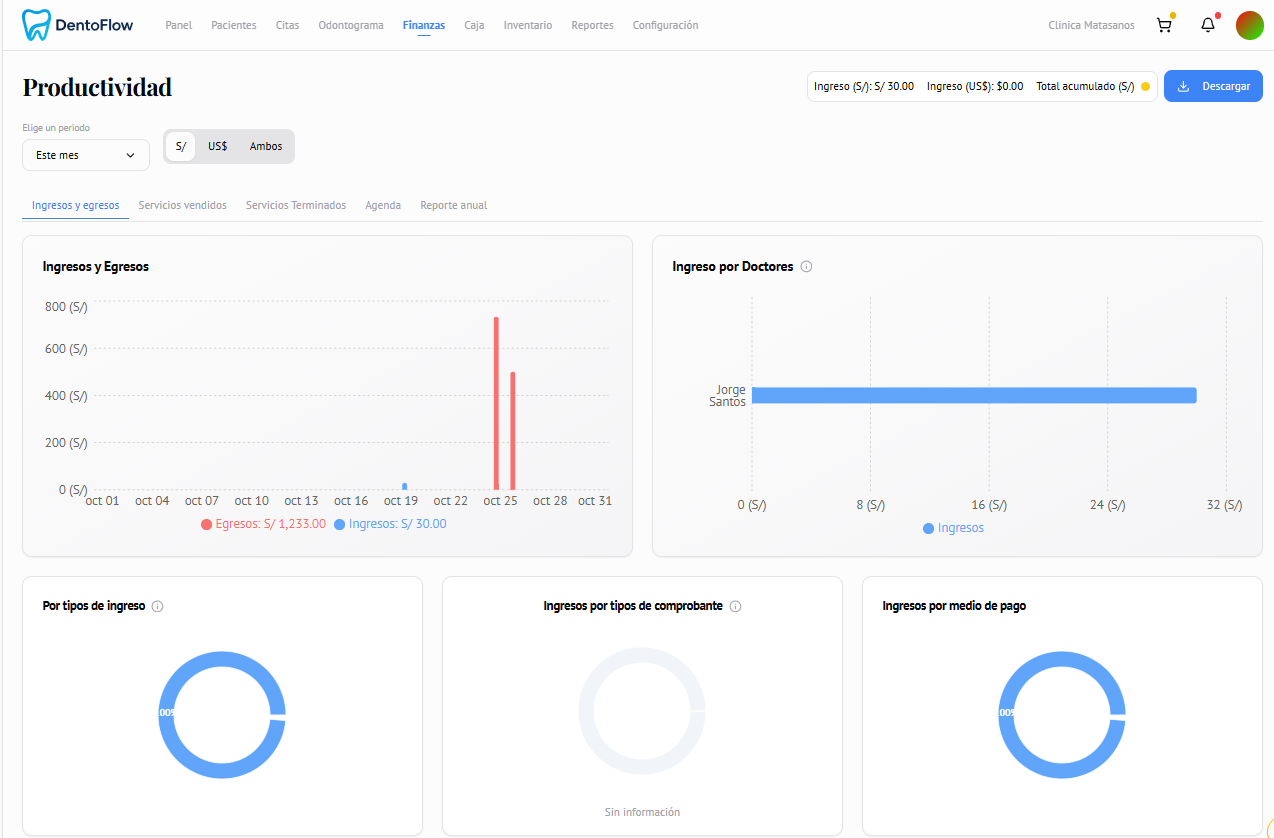This screenshot has width=1274, height=838.
Task: Select the US$ currency option
Action: coord(218,146)
